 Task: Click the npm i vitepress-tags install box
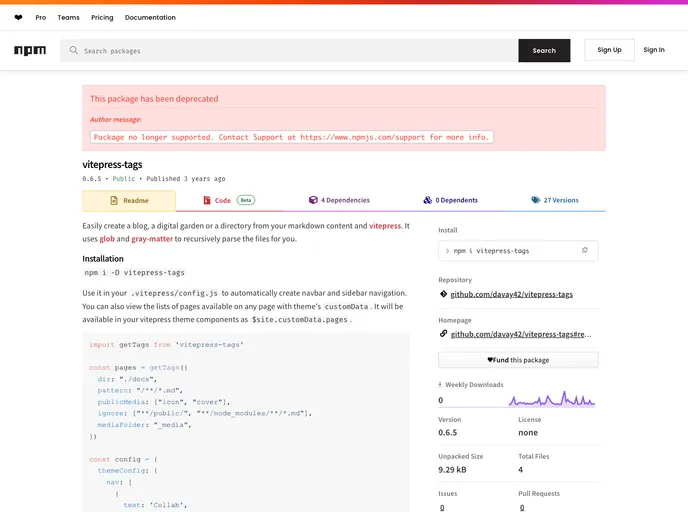[518, 251]
